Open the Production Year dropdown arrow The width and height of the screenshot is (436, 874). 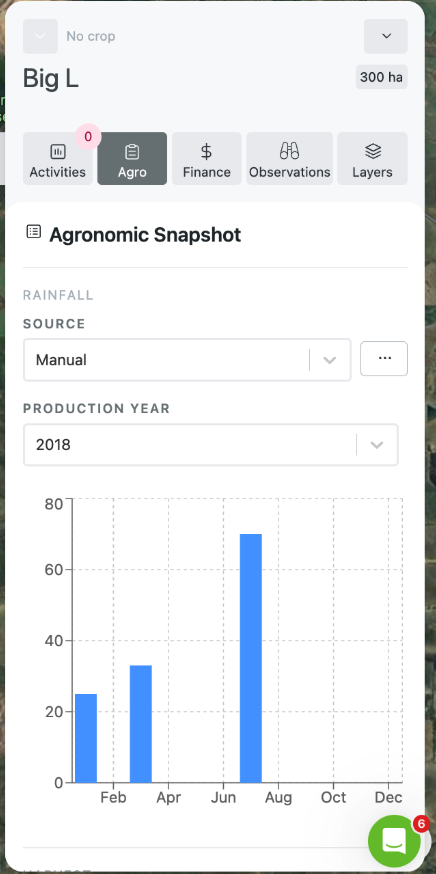click(x=377, y=445)
